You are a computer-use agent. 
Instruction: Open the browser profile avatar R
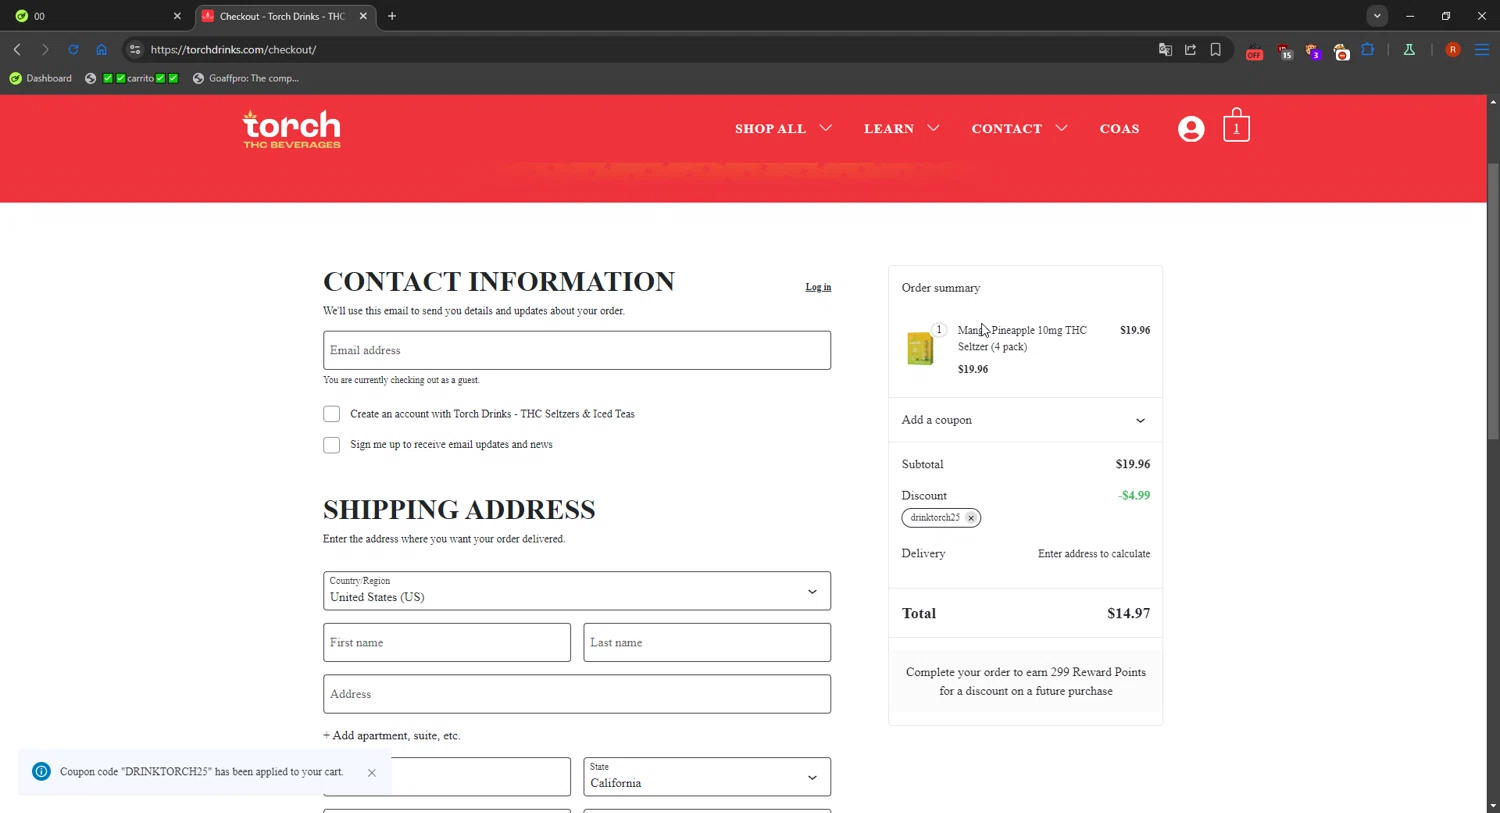[1453, 49]
